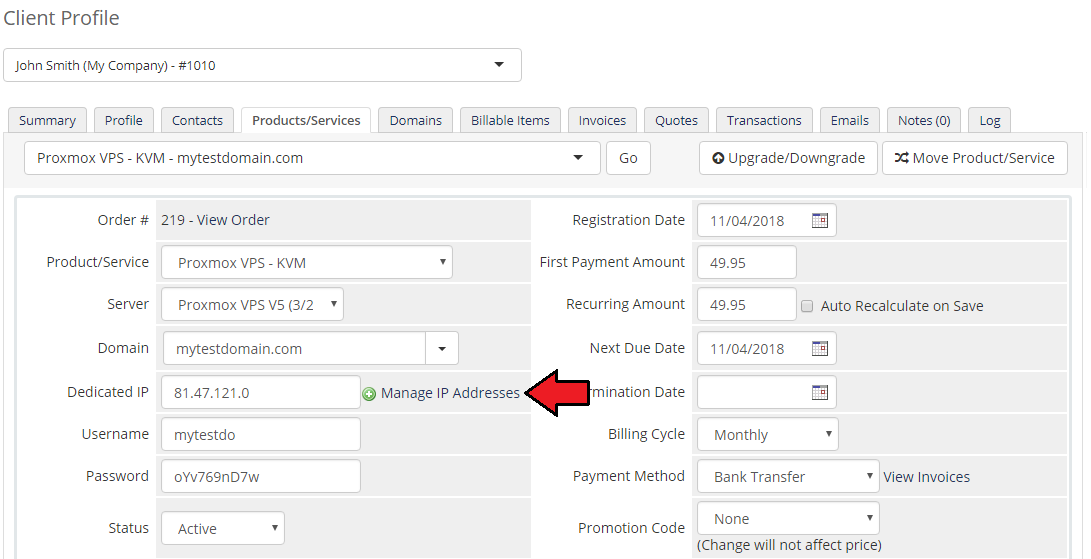Click Move Product/Service button
This screenshot has height=559, width=1091.
click(x=975, y=158)
